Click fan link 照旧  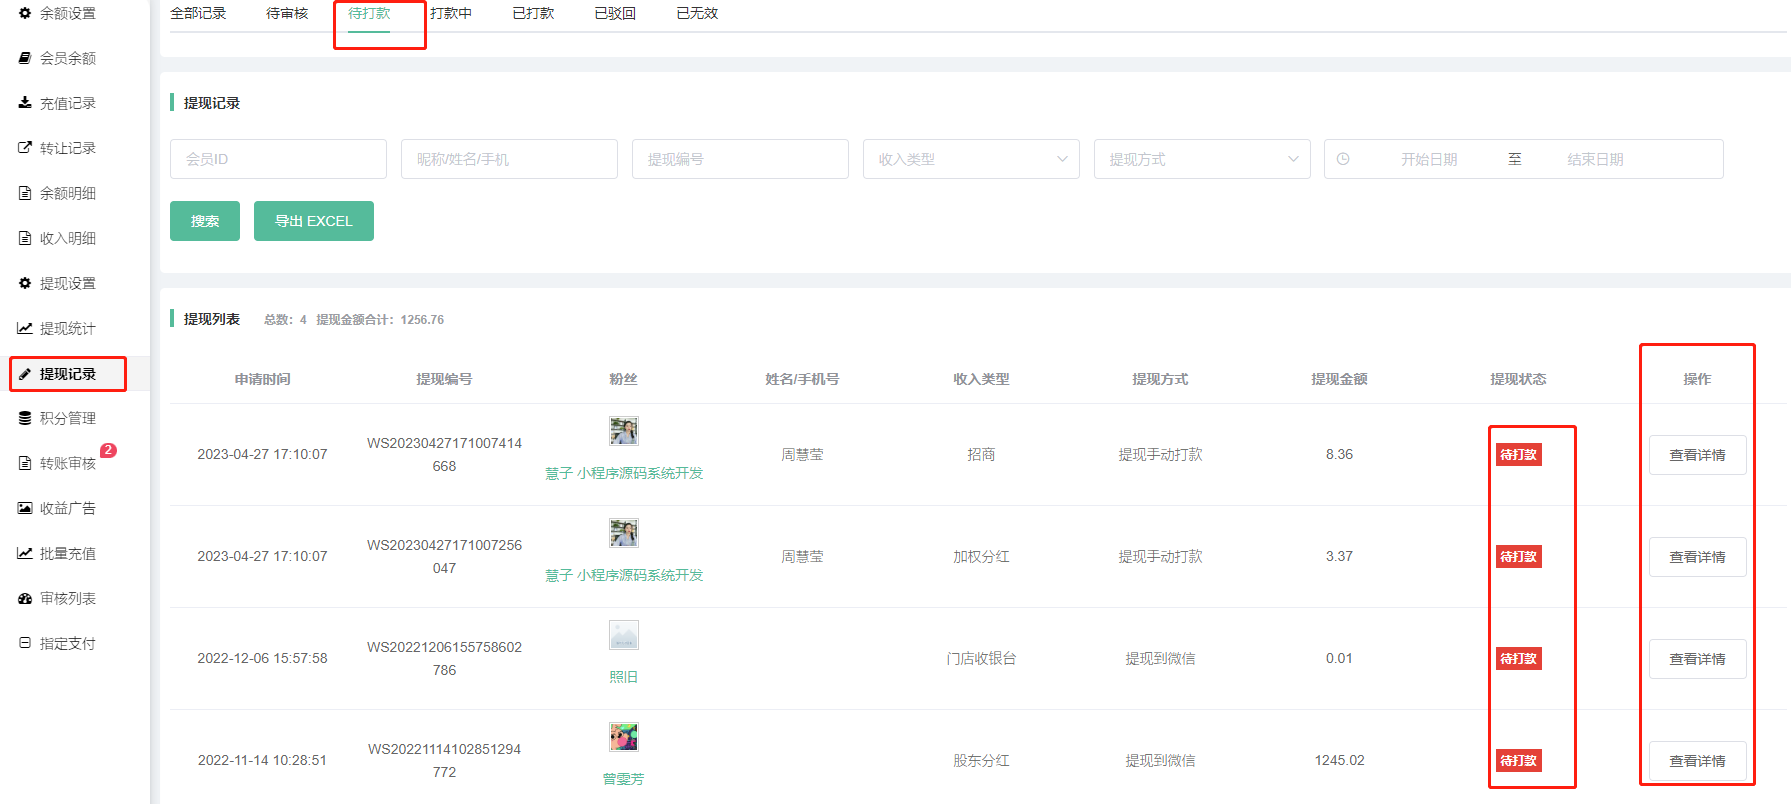coord(623,677)
